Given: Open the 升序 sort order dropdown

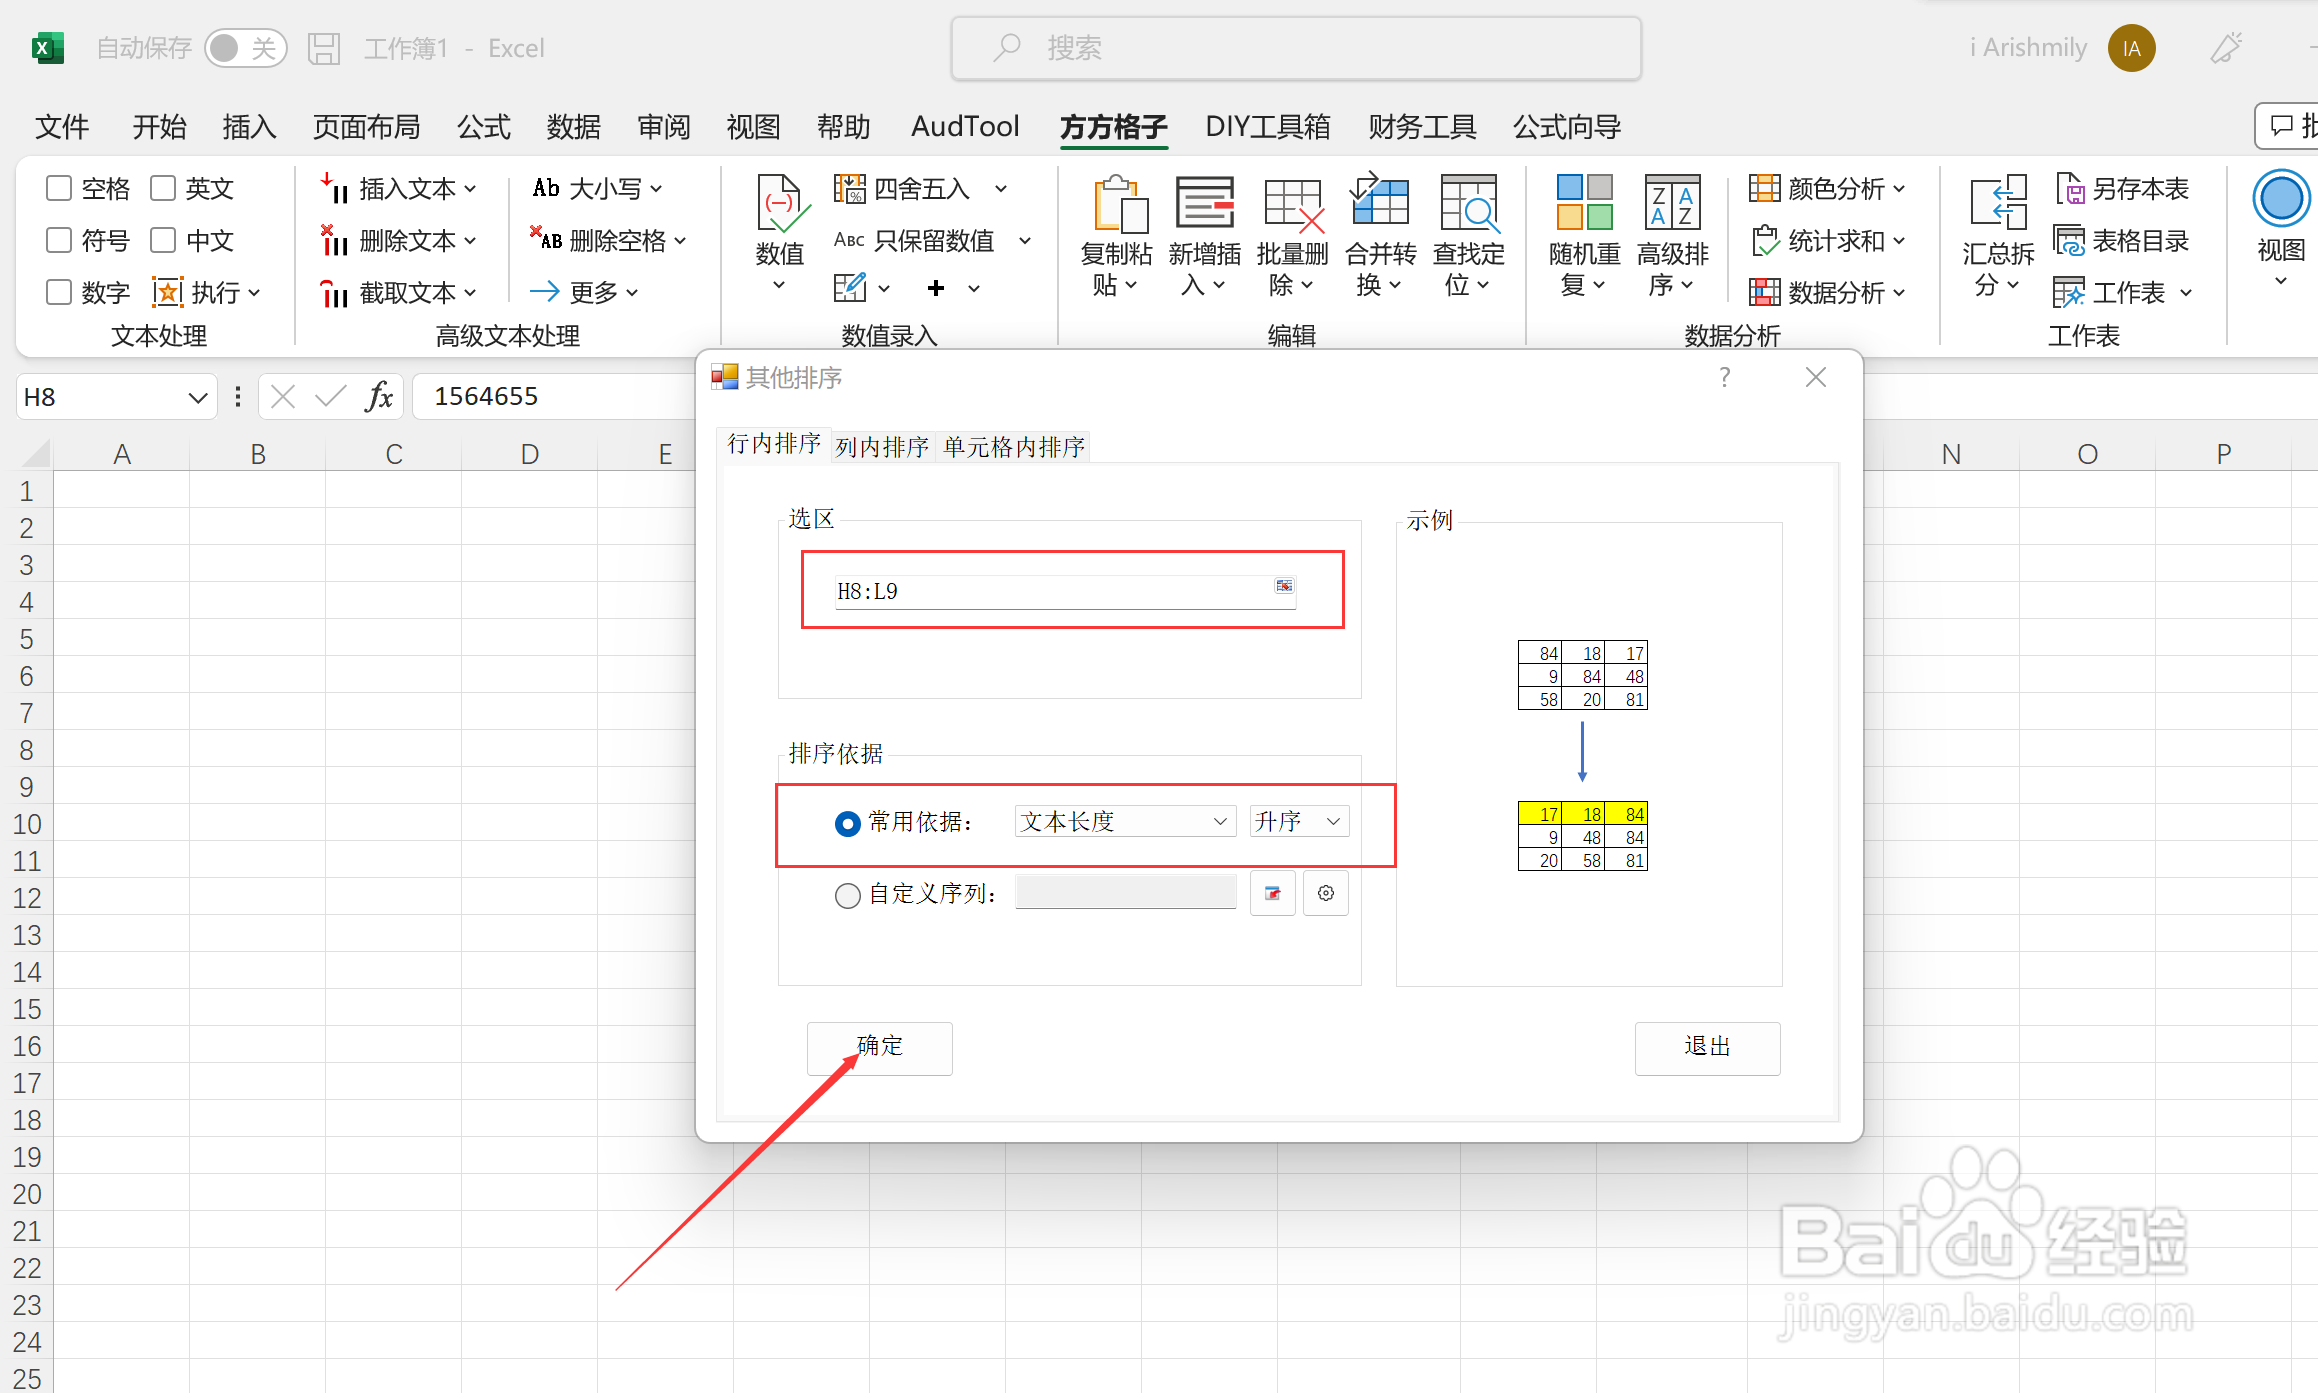Looking at the screenshot, I should tap(1297, 820).
